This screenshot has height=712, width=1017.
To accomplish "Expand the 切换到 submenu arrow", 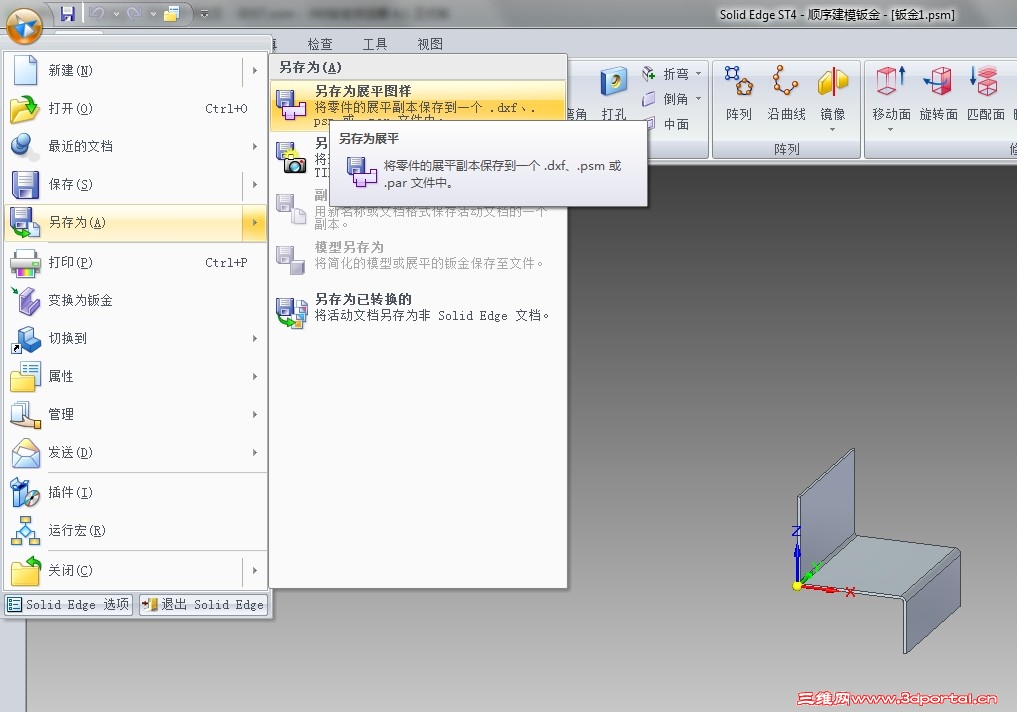I will (255, 338).
